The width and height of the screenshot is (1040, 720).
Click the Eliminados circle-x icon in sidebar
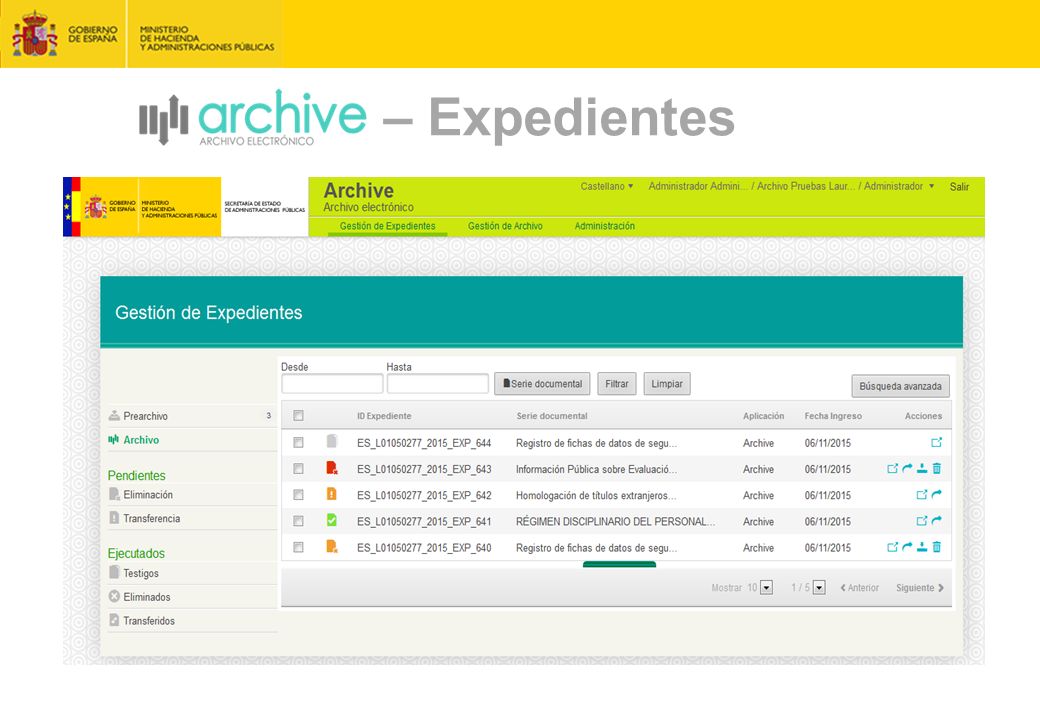click(x=114, y=596)
